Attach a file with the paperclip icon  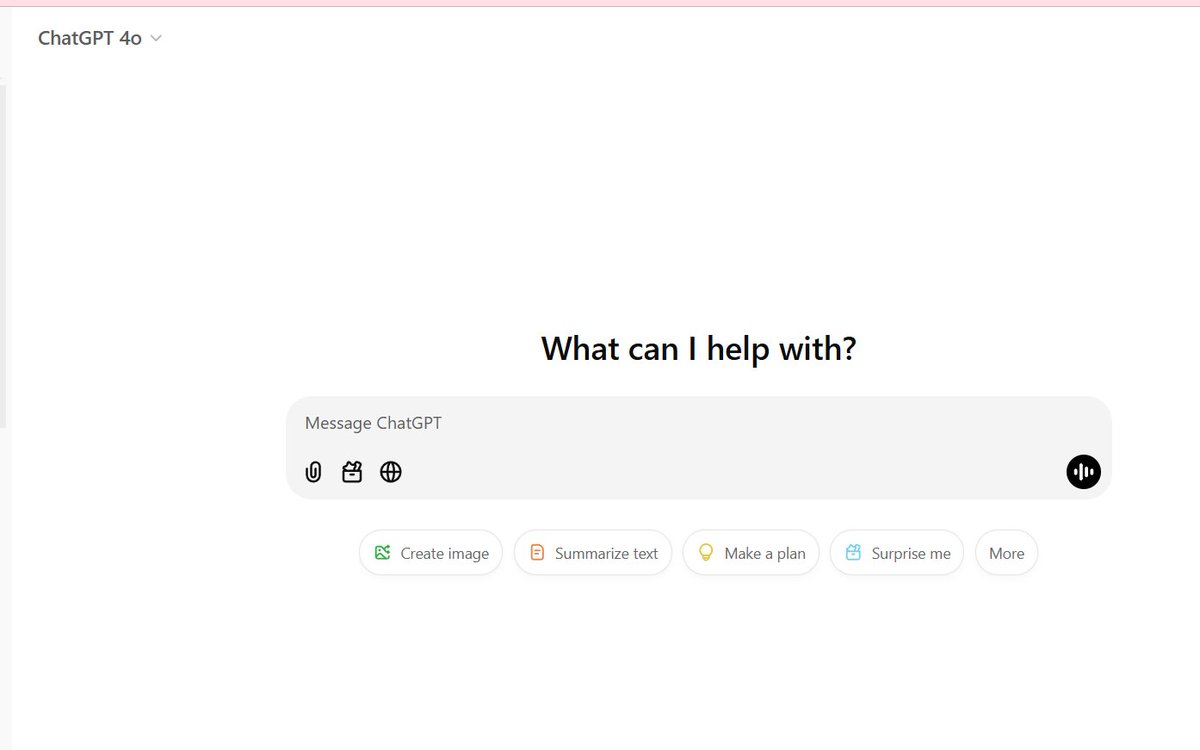point(313,472)
